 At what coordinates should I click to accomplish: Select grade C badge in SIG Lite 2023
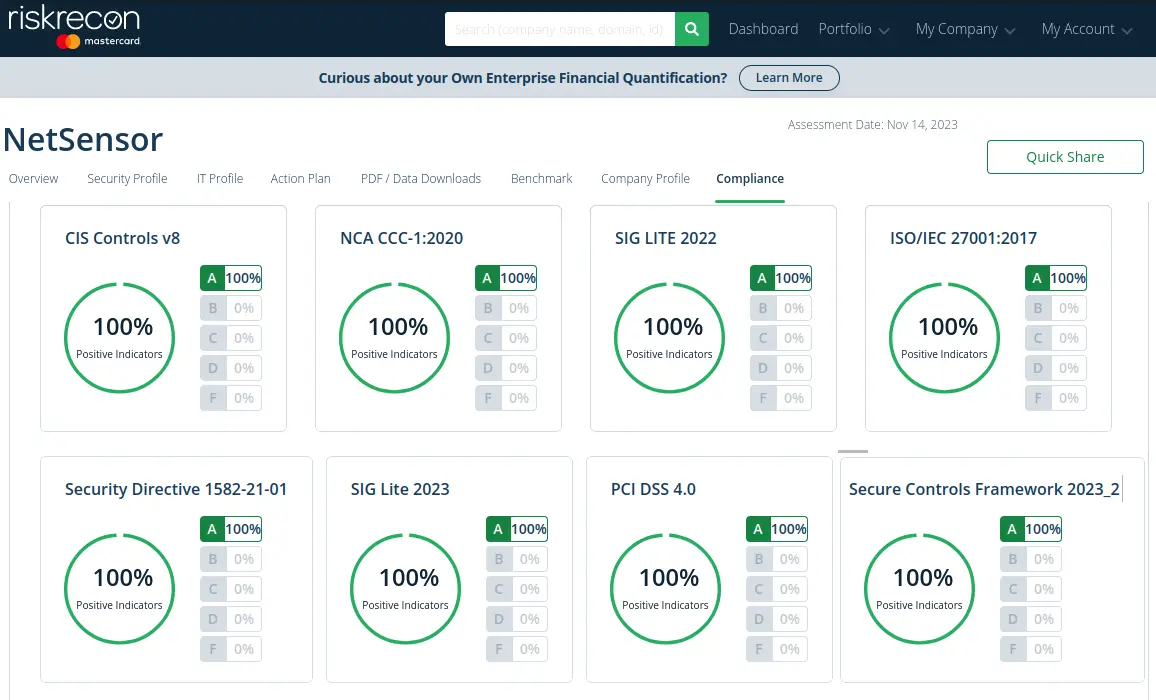coord(517,589)
